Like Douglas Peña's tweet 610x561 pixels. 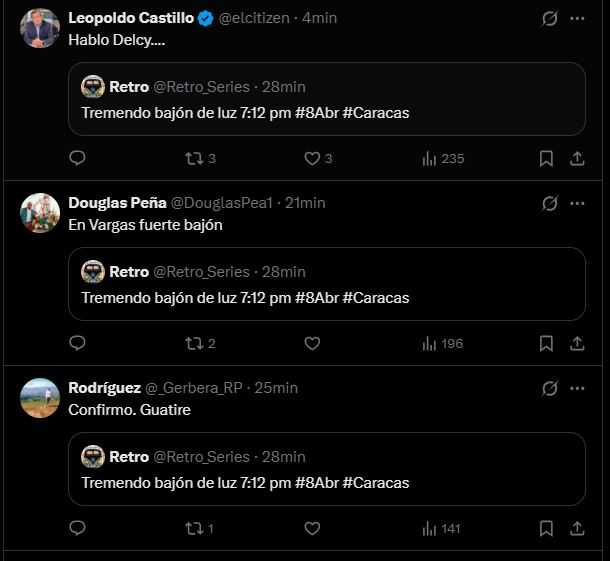pos(312,343)
